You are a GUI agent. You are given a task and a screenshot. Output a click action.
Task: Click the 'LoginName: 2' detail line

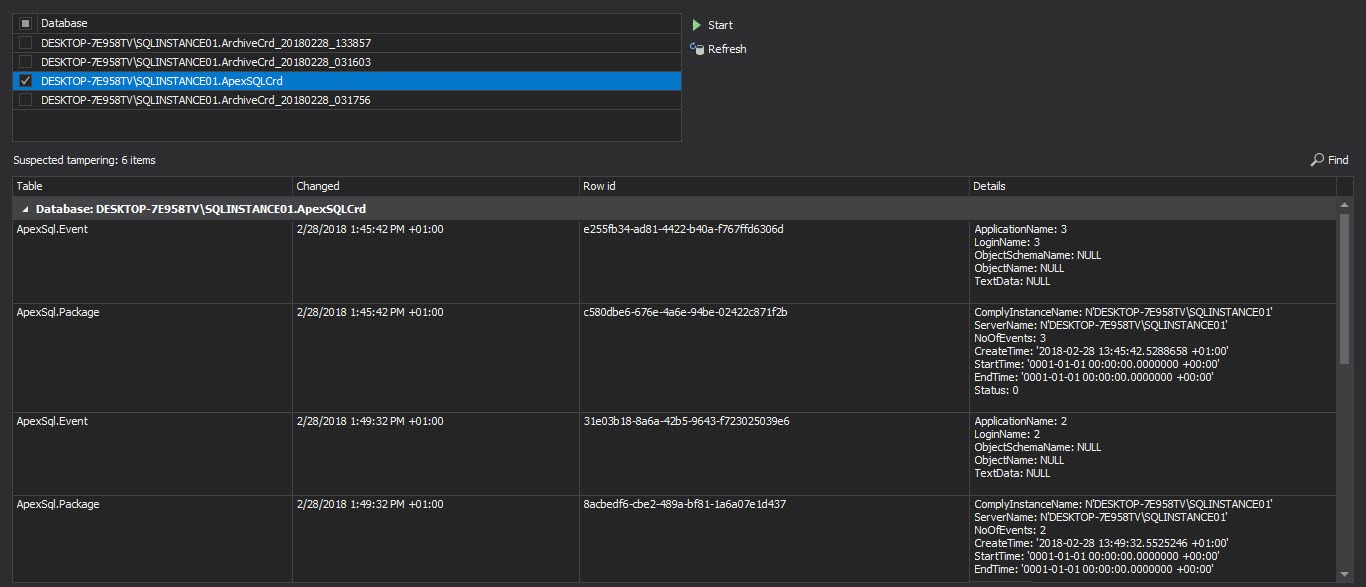click(x=1007, y=434)
